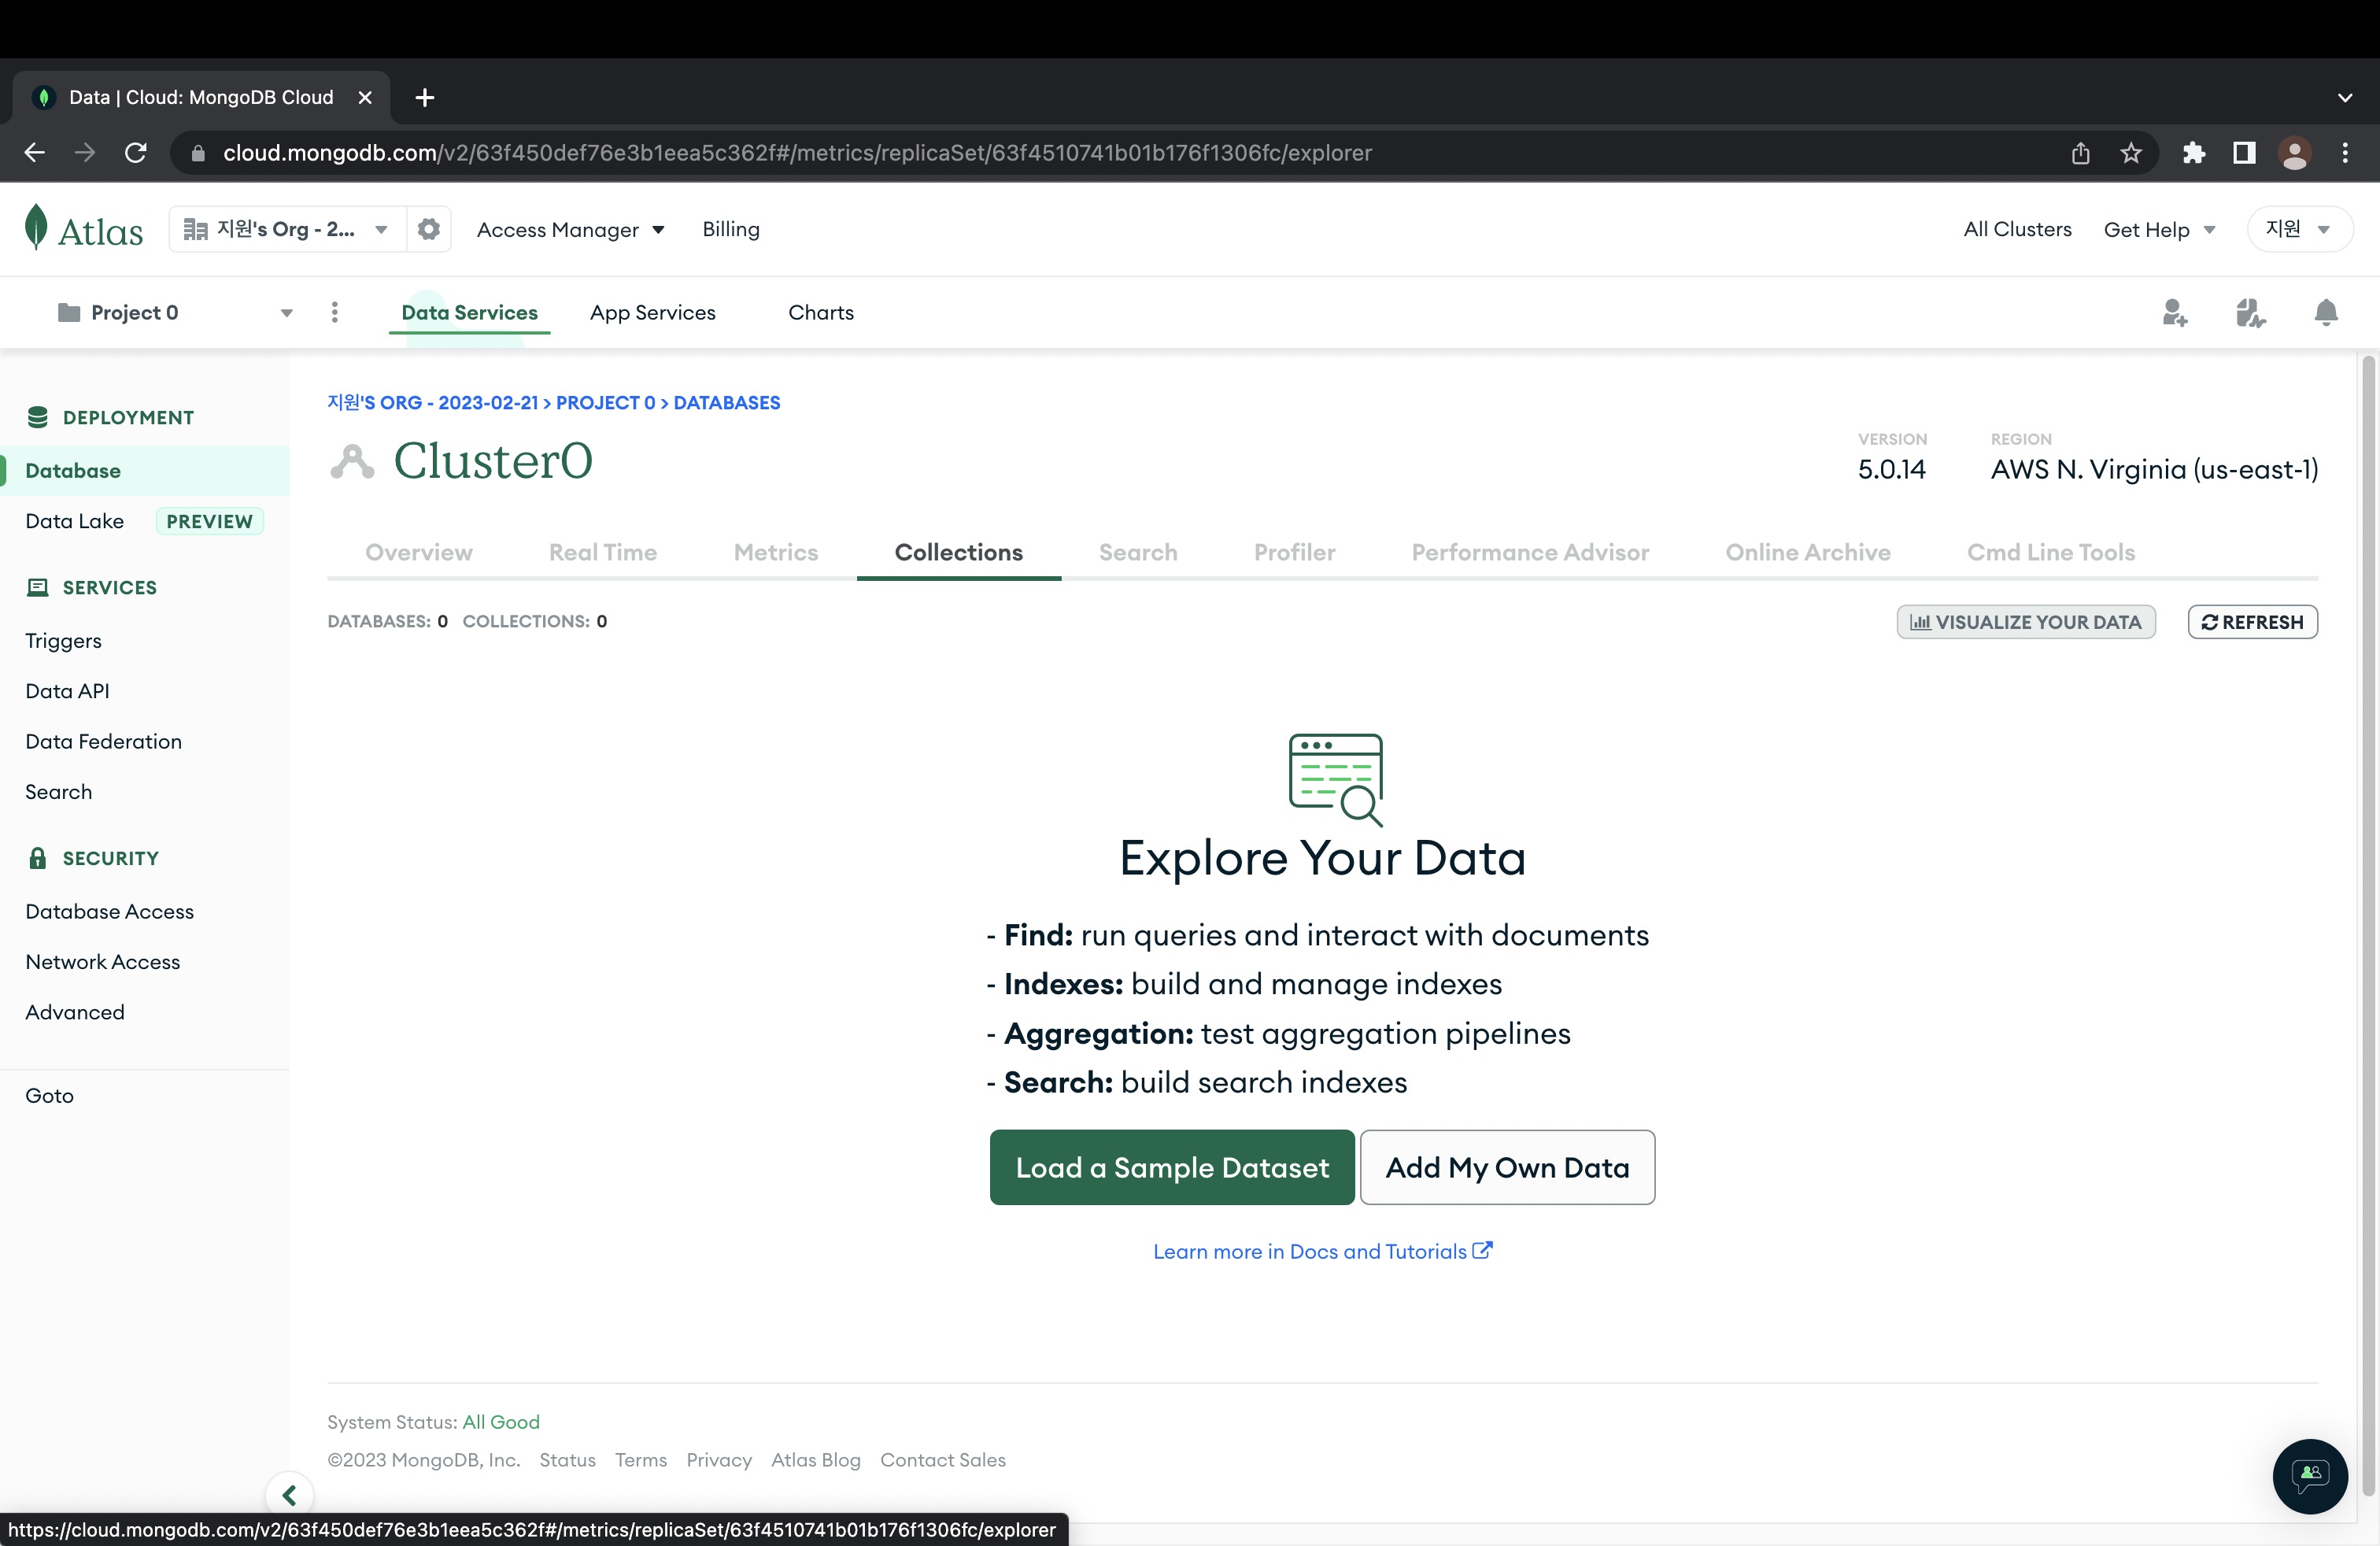Switch to the App Services tab
Screen dimensions: 2380x1546
(x=653, y=313)
